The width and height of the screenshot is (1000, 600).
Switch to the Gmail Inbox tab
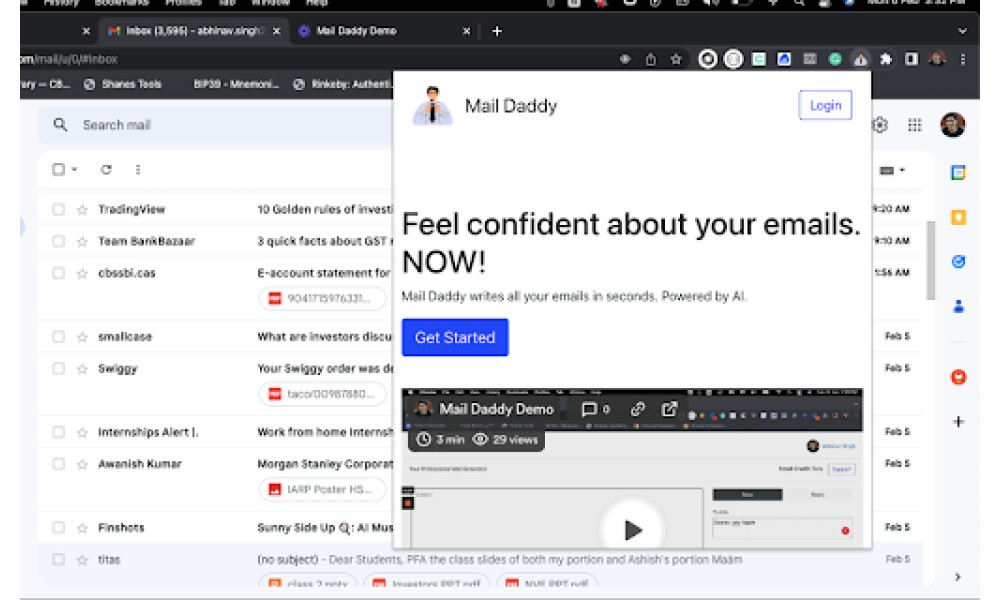(194, 31)
